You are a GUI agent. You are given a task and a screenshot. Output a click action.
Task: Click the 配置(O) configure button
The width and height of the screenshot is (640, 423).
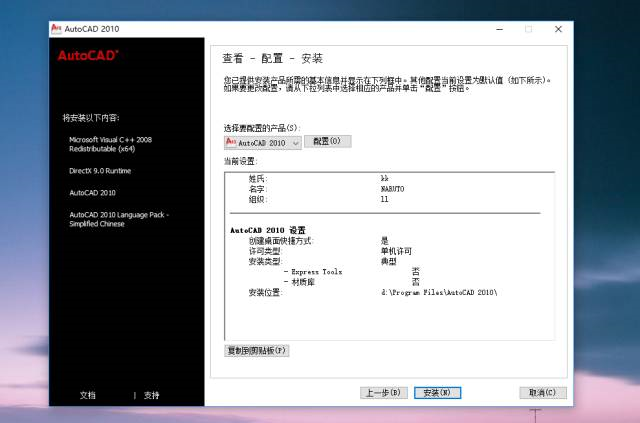tap(327, 141)
